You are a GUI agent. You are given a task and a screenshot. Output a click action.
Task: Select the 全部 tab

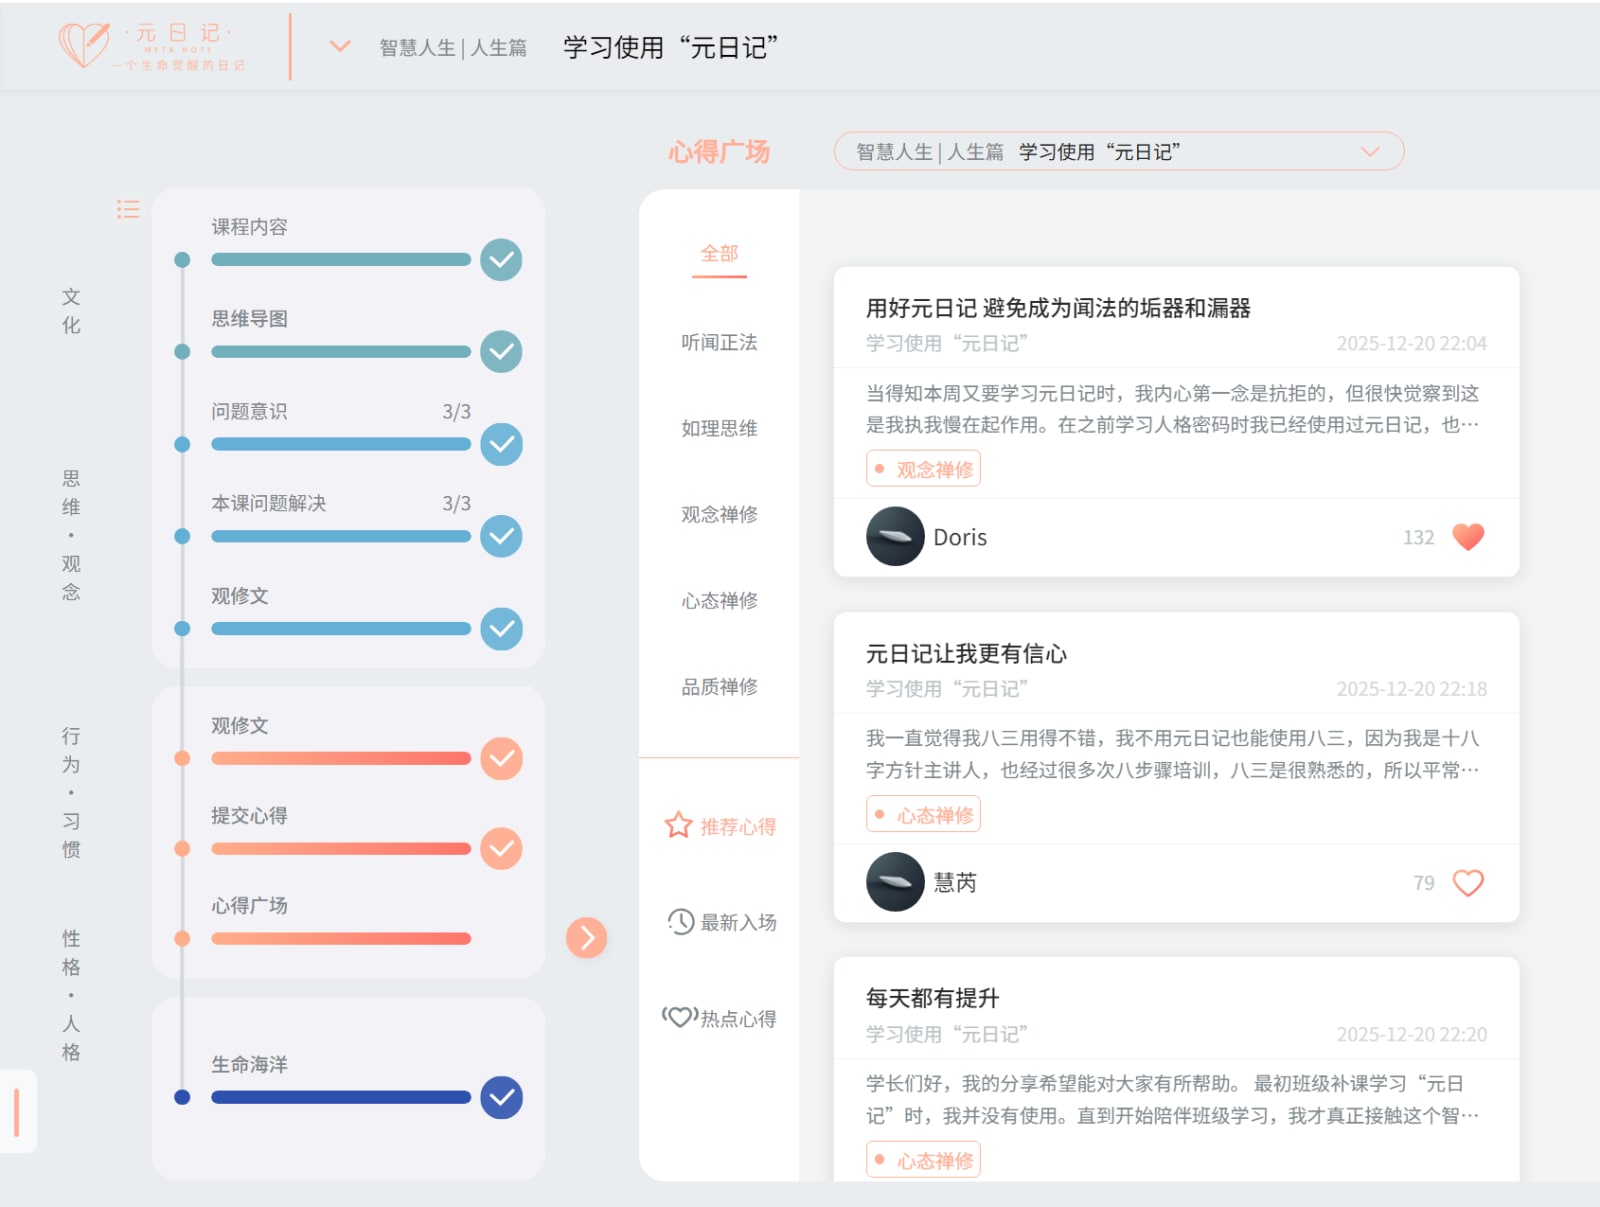[x=719, y=254]
